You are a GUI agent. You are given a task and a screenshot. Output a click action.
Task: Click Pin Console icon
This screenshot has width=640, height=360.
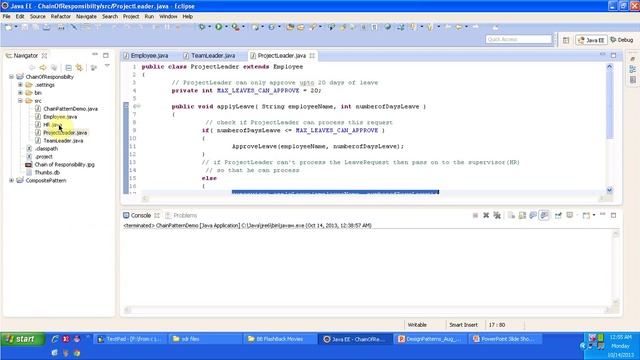click(558, 215)
